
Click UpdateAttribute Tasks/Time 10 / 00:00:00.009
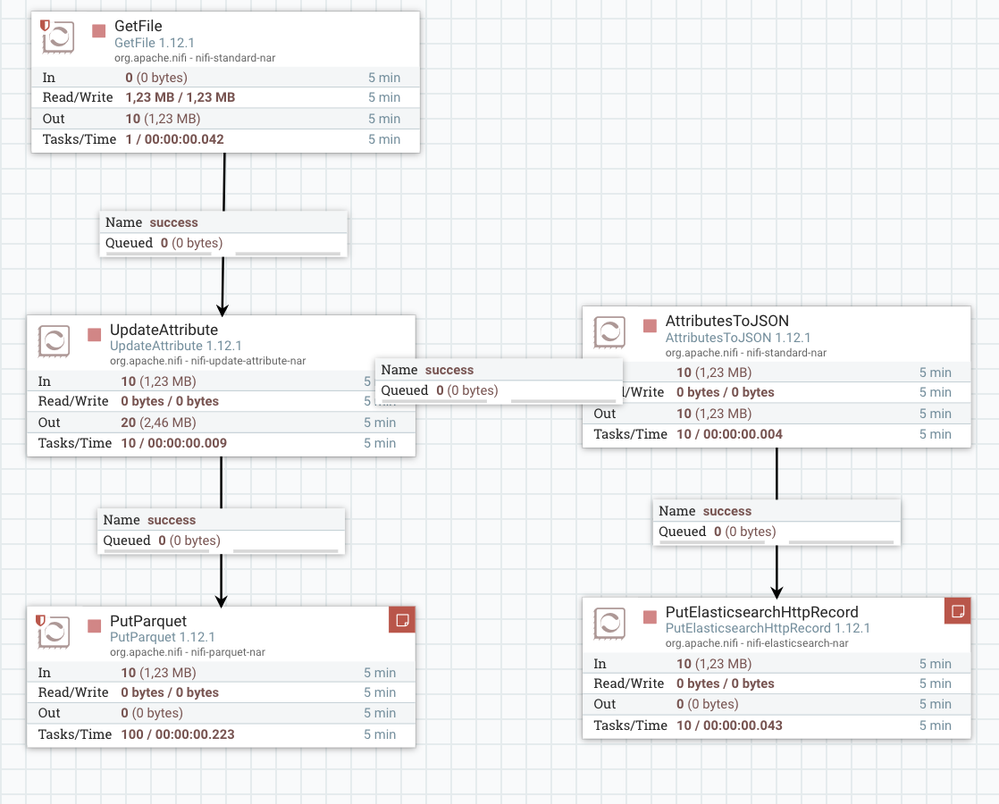click(x=174, y=443)
